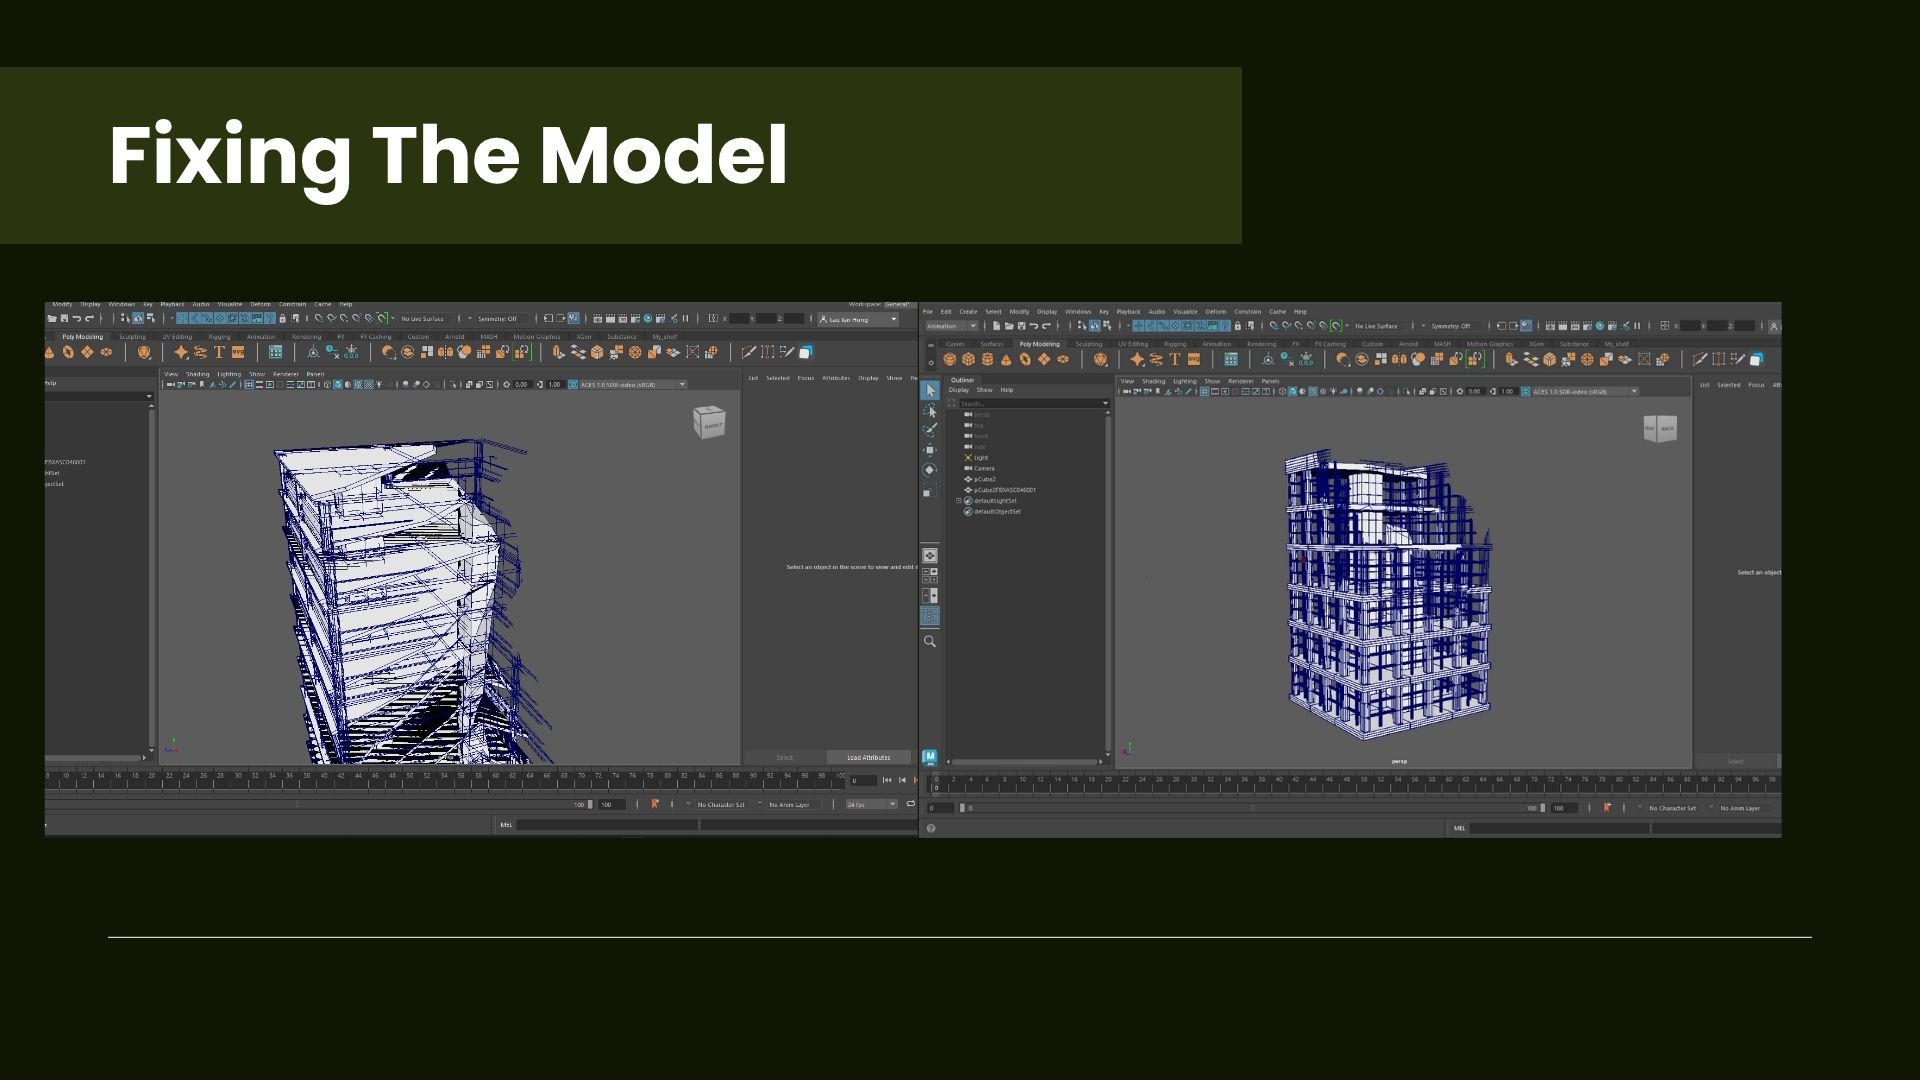Click the view cube in right viewport
The width and height of the screenshot is (1920, 1080).
coord(1660,429)
